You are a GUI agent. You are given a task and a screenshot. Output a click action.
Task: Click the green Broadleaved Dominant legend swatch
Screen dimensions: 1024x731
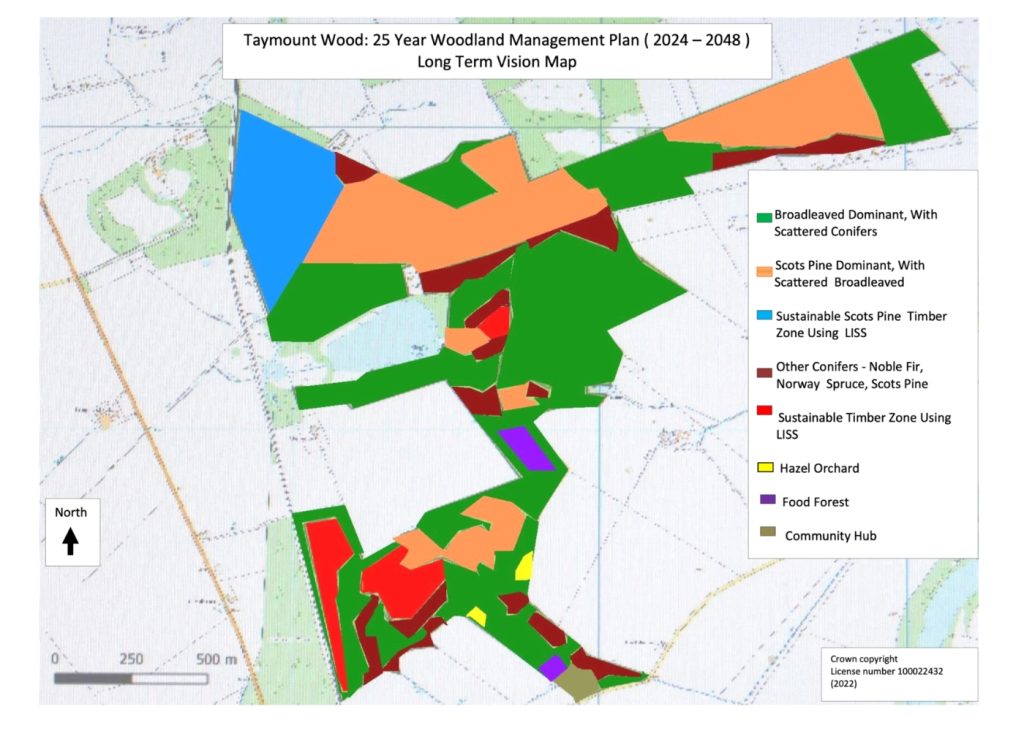pos(764,218)
